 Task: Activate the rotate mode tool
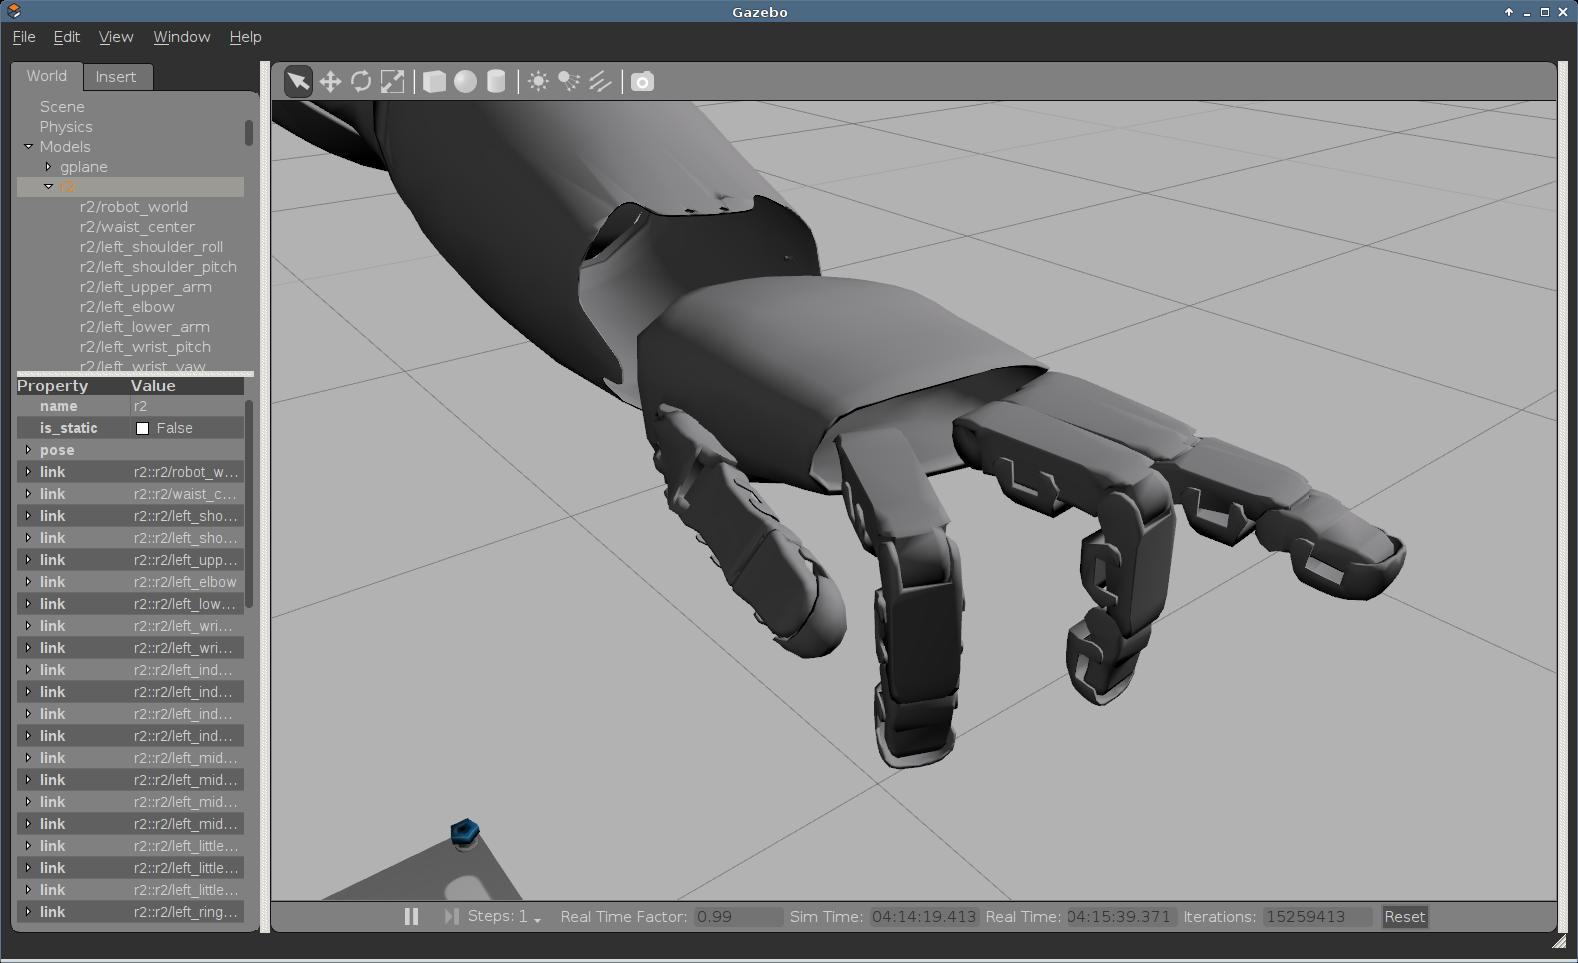pos(361,81)
